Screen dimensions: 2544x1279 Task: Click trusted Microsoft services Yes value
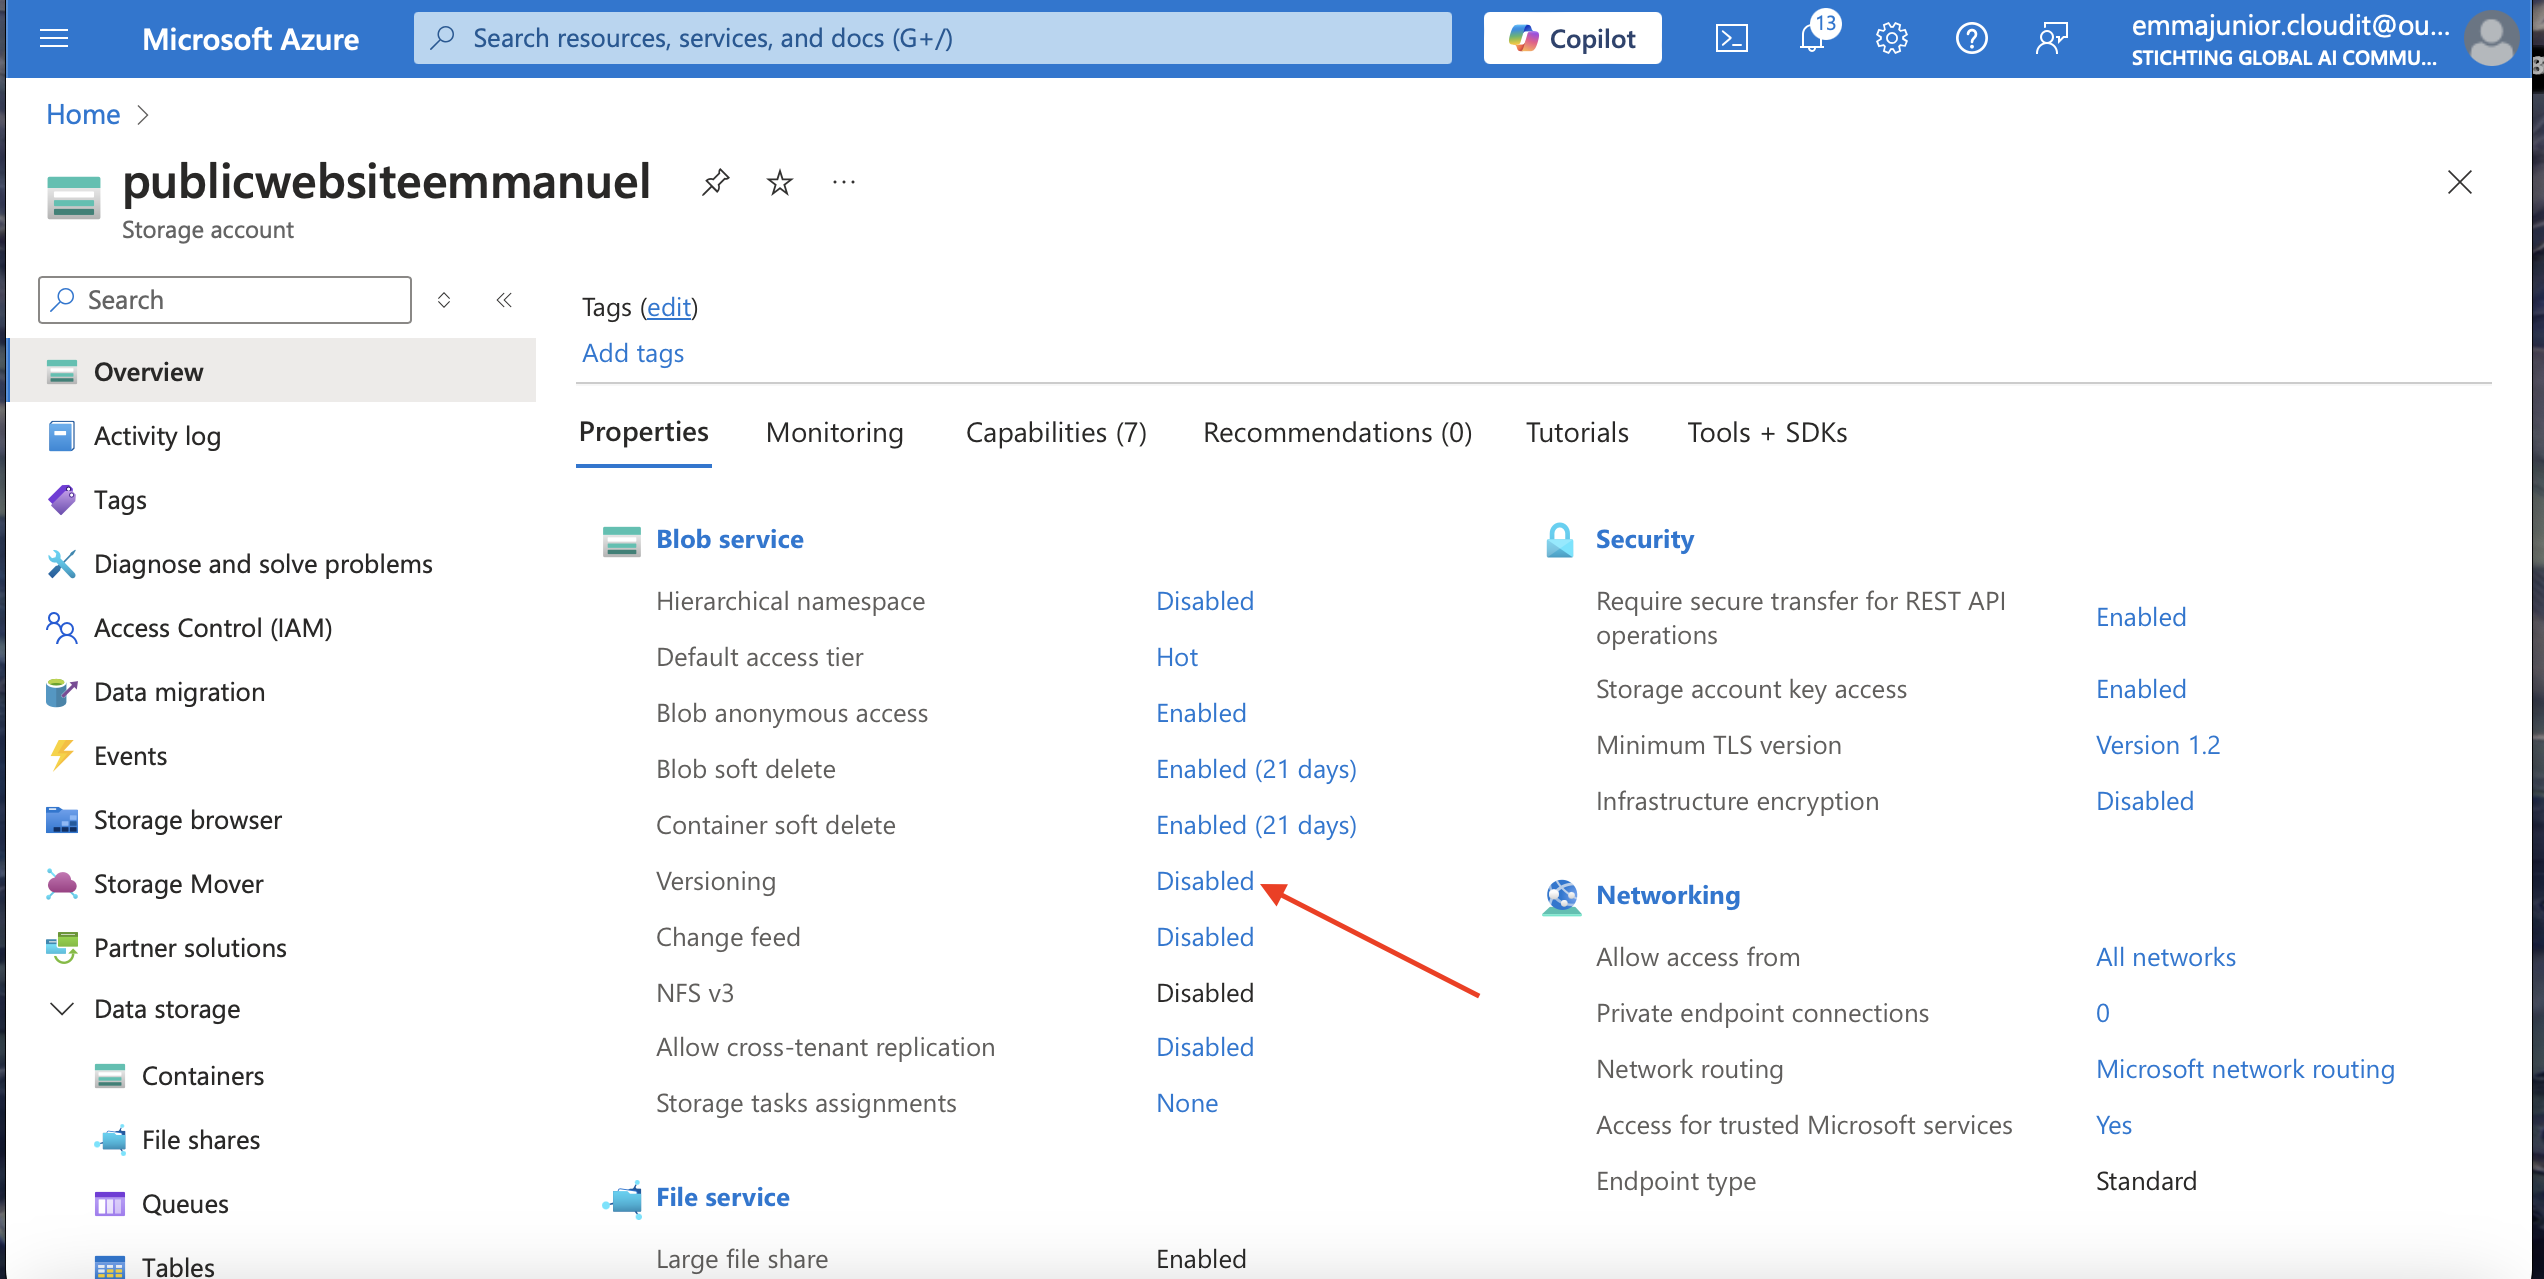(2114, 1125)
